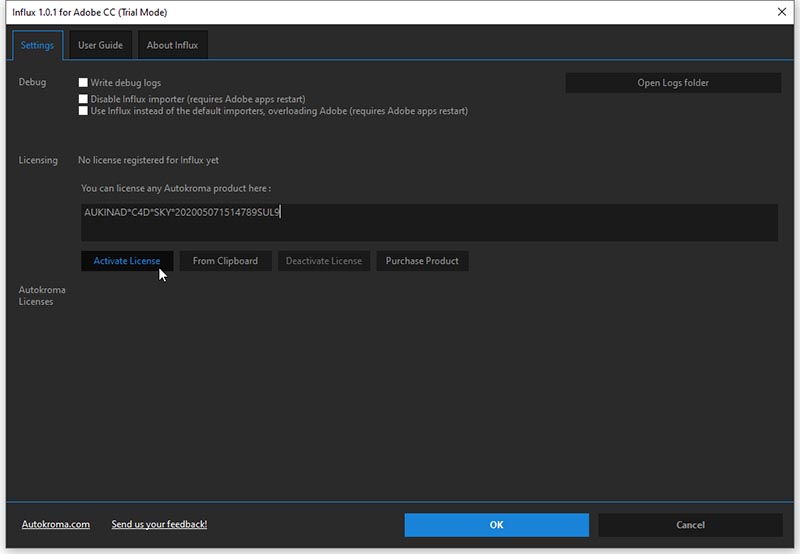Enable the Write debug logs checkbox

point(83,82)
